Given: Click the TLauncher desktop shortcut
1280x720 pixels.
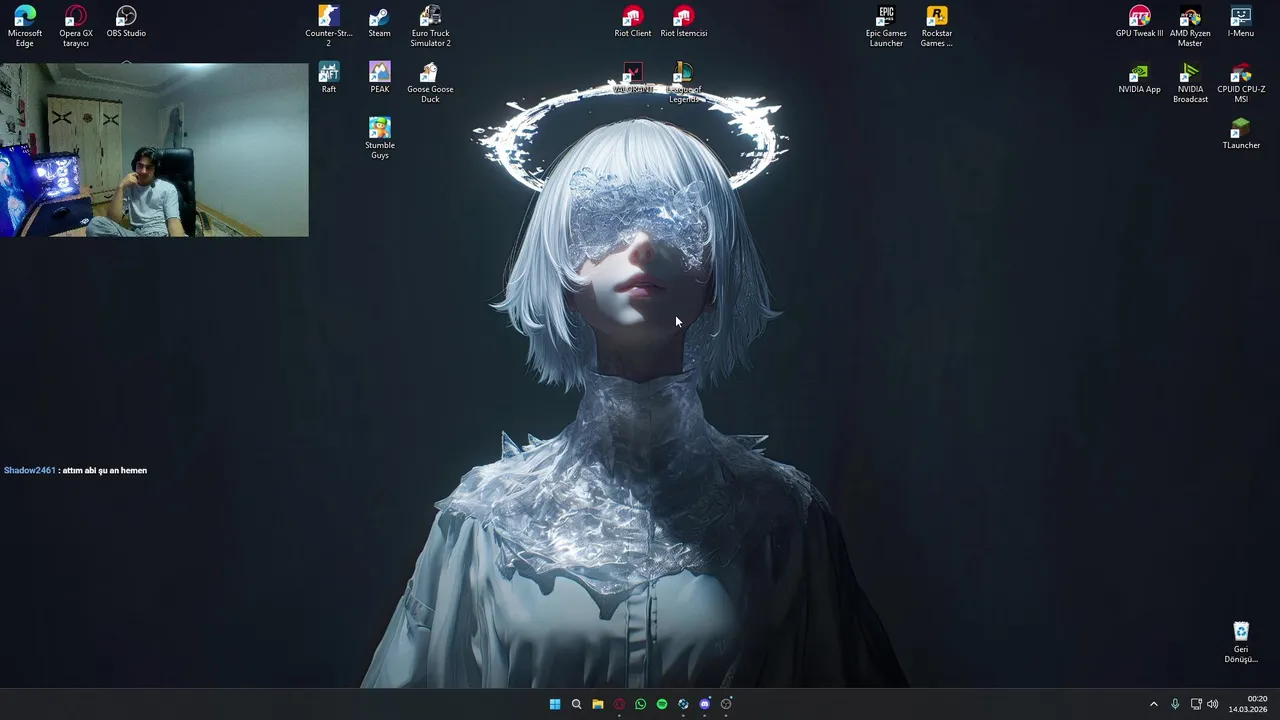Looking at the screenshot, I should [1240, 134].
